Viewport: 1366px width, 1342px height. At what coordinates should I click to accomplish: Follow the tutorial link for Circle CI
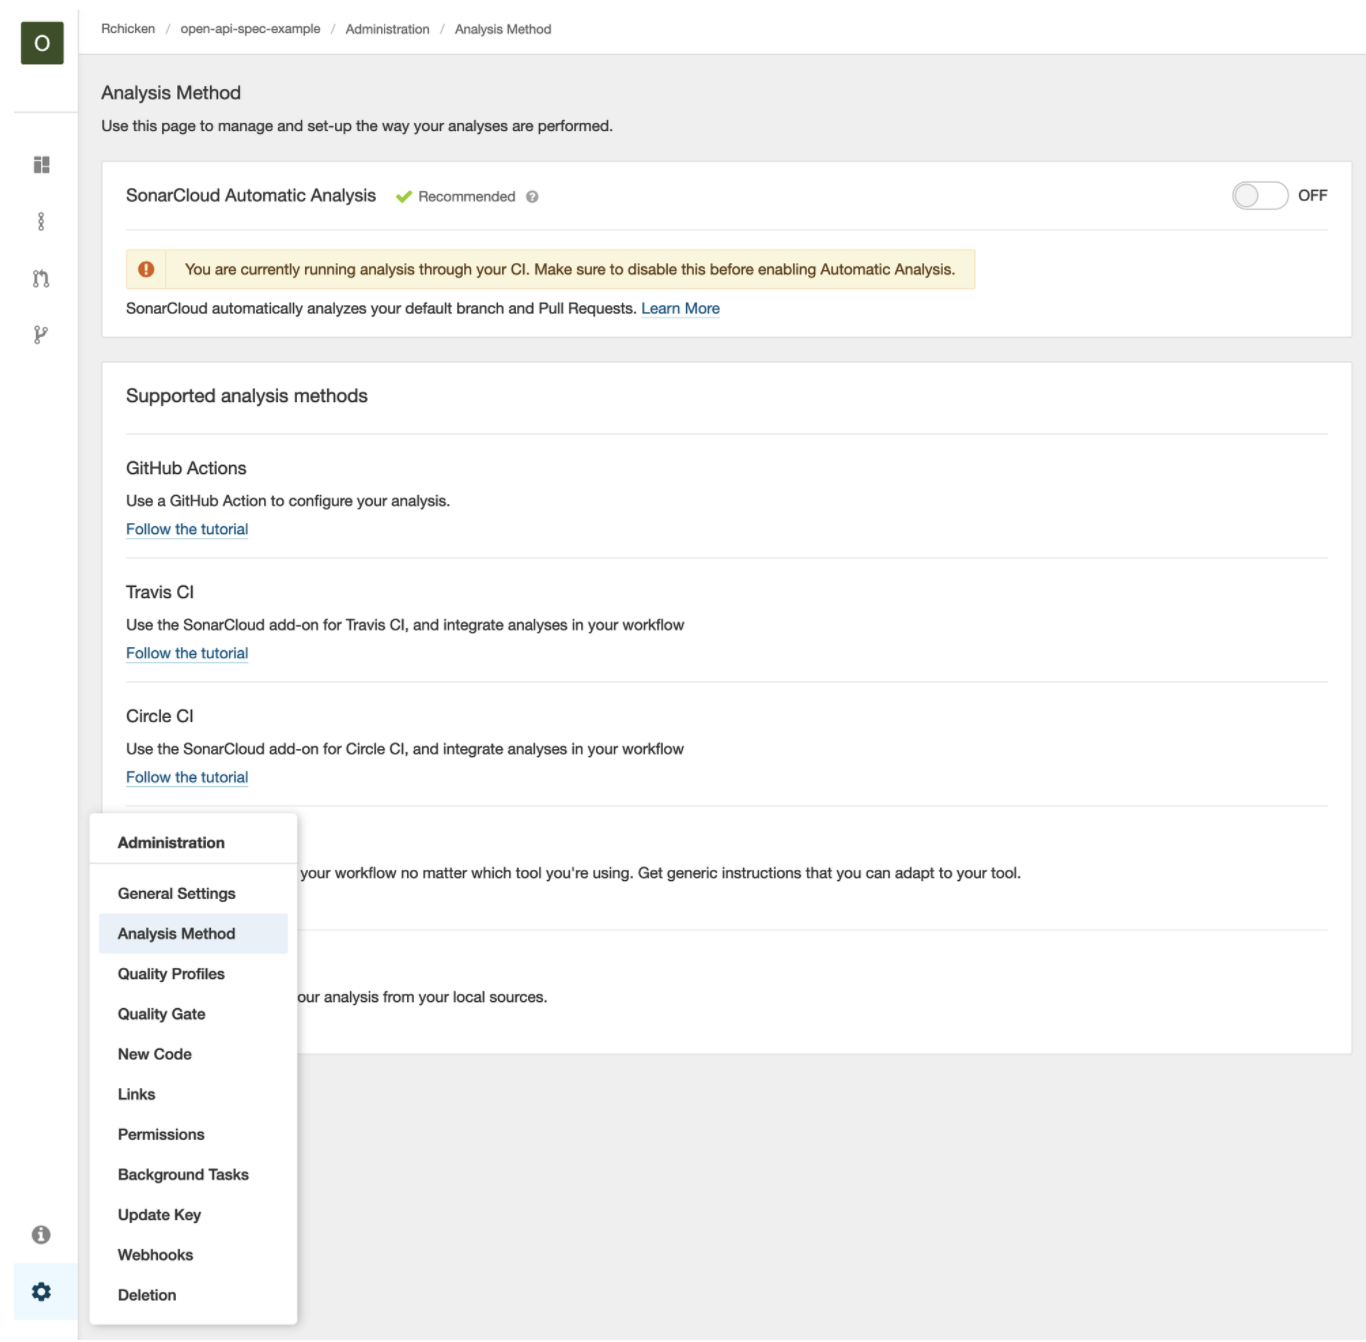(187, 777)
